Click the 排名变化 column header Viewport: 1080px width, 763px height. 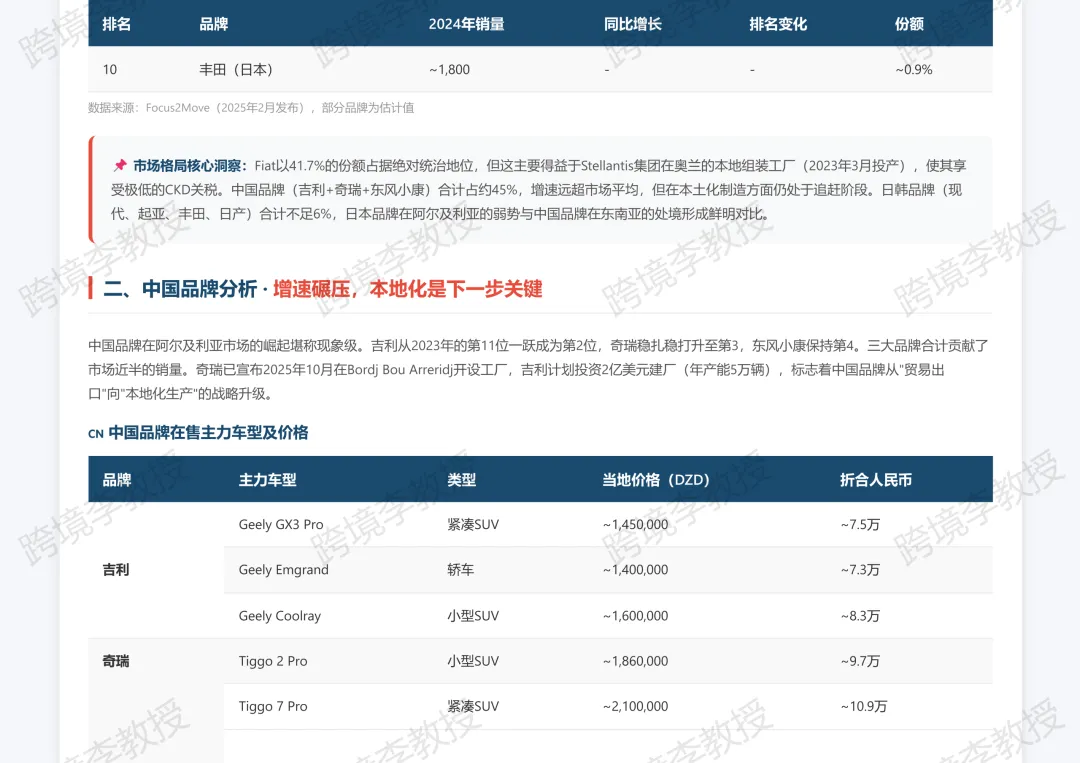[x=778, y=24]
